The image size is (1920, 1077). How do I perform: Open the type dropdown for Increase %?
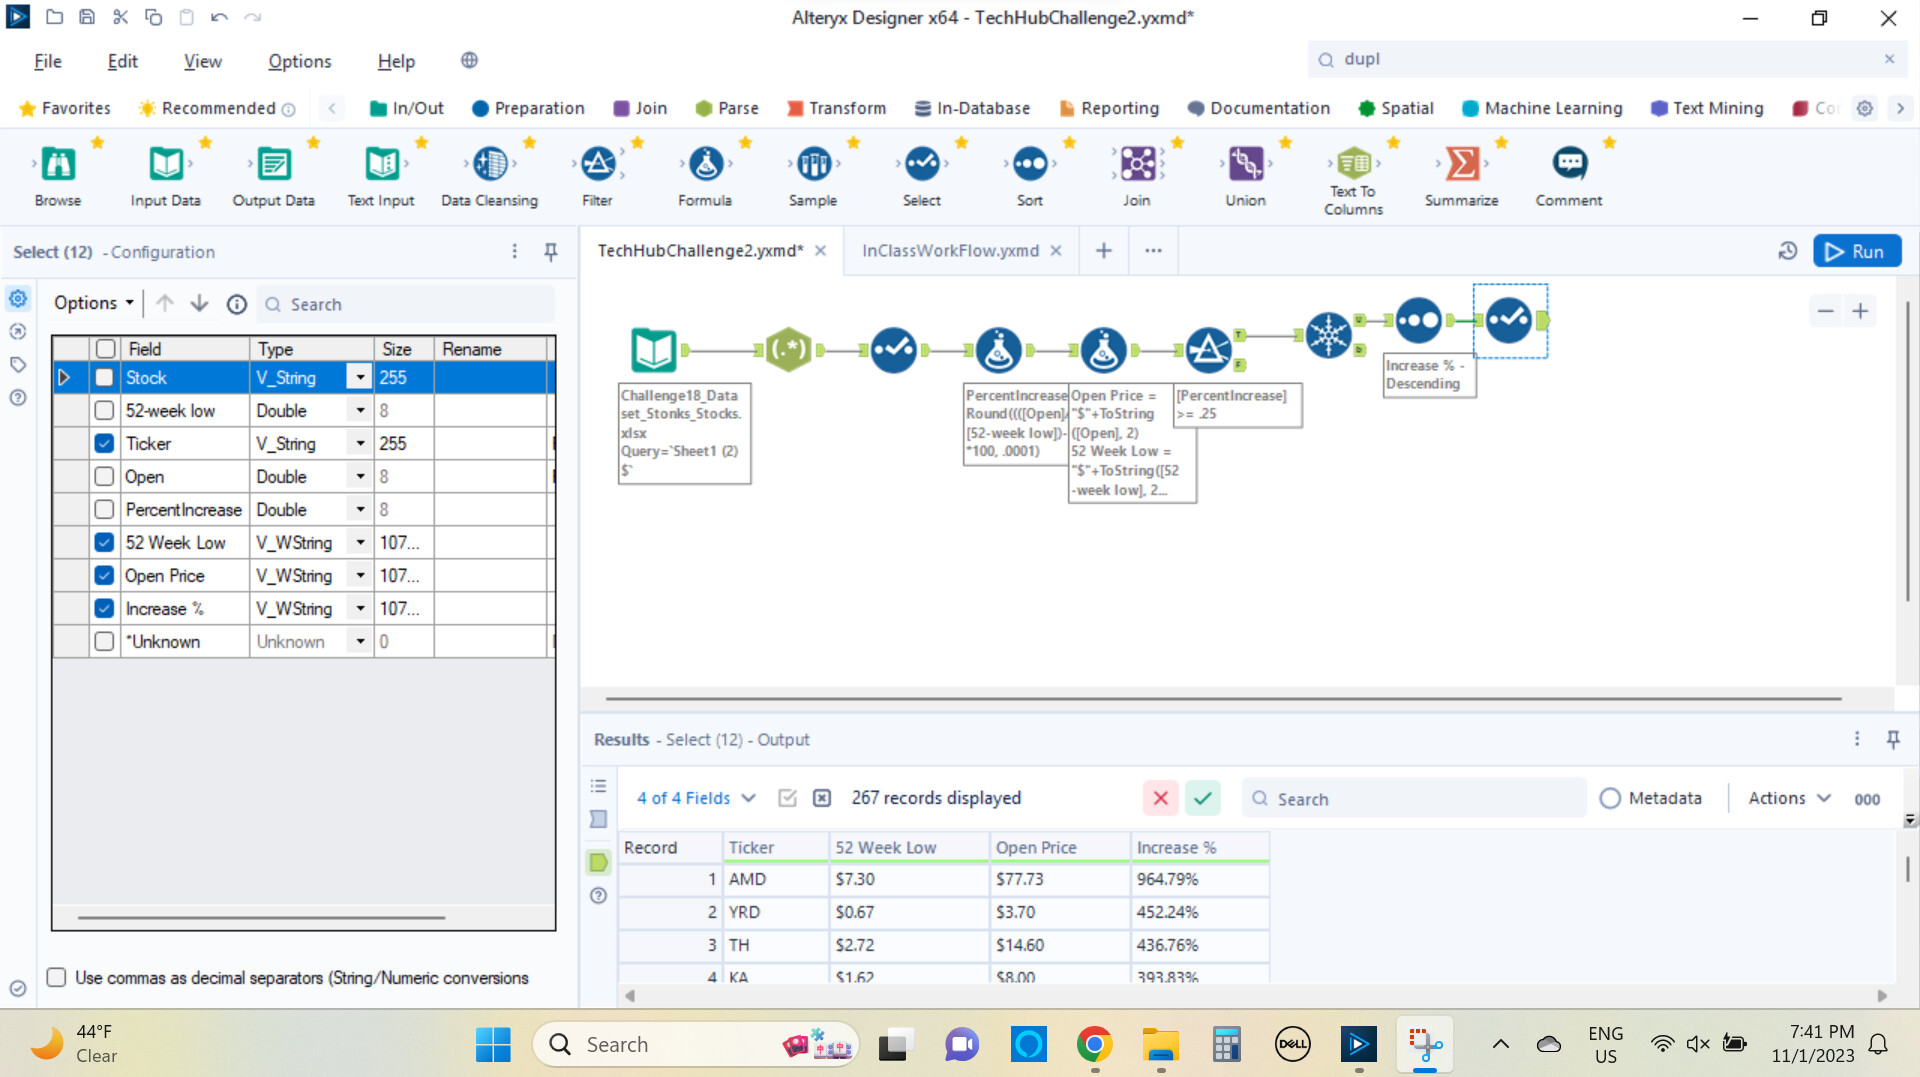[x=360, y=609]
